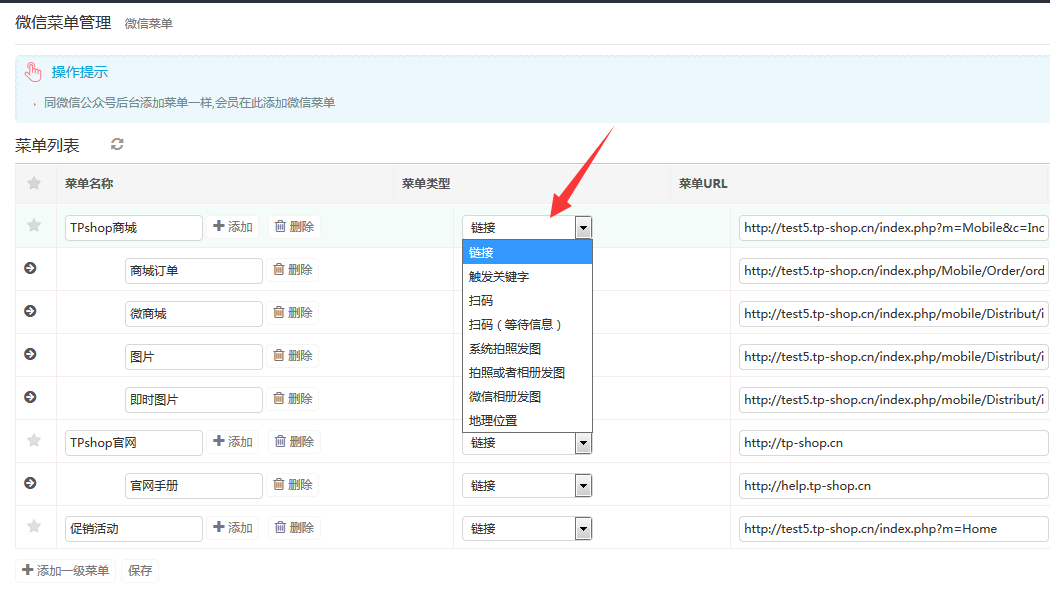Click the star icon in table header
Image resolution: width=1050 pixels, height=609 pixels.
34,183
